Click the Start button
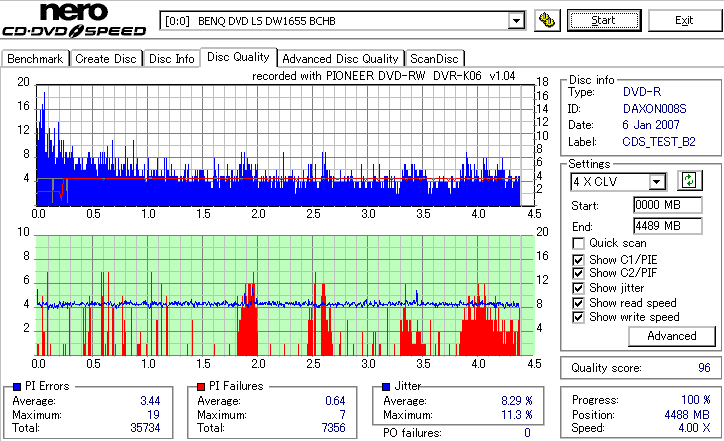The height and width of the screenshot is (441, 724). coord(604,20)
